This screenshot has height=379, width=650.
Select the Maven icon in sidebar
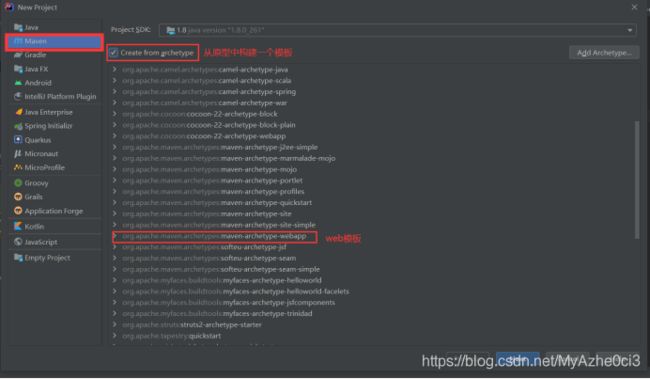tap(18, 41)
